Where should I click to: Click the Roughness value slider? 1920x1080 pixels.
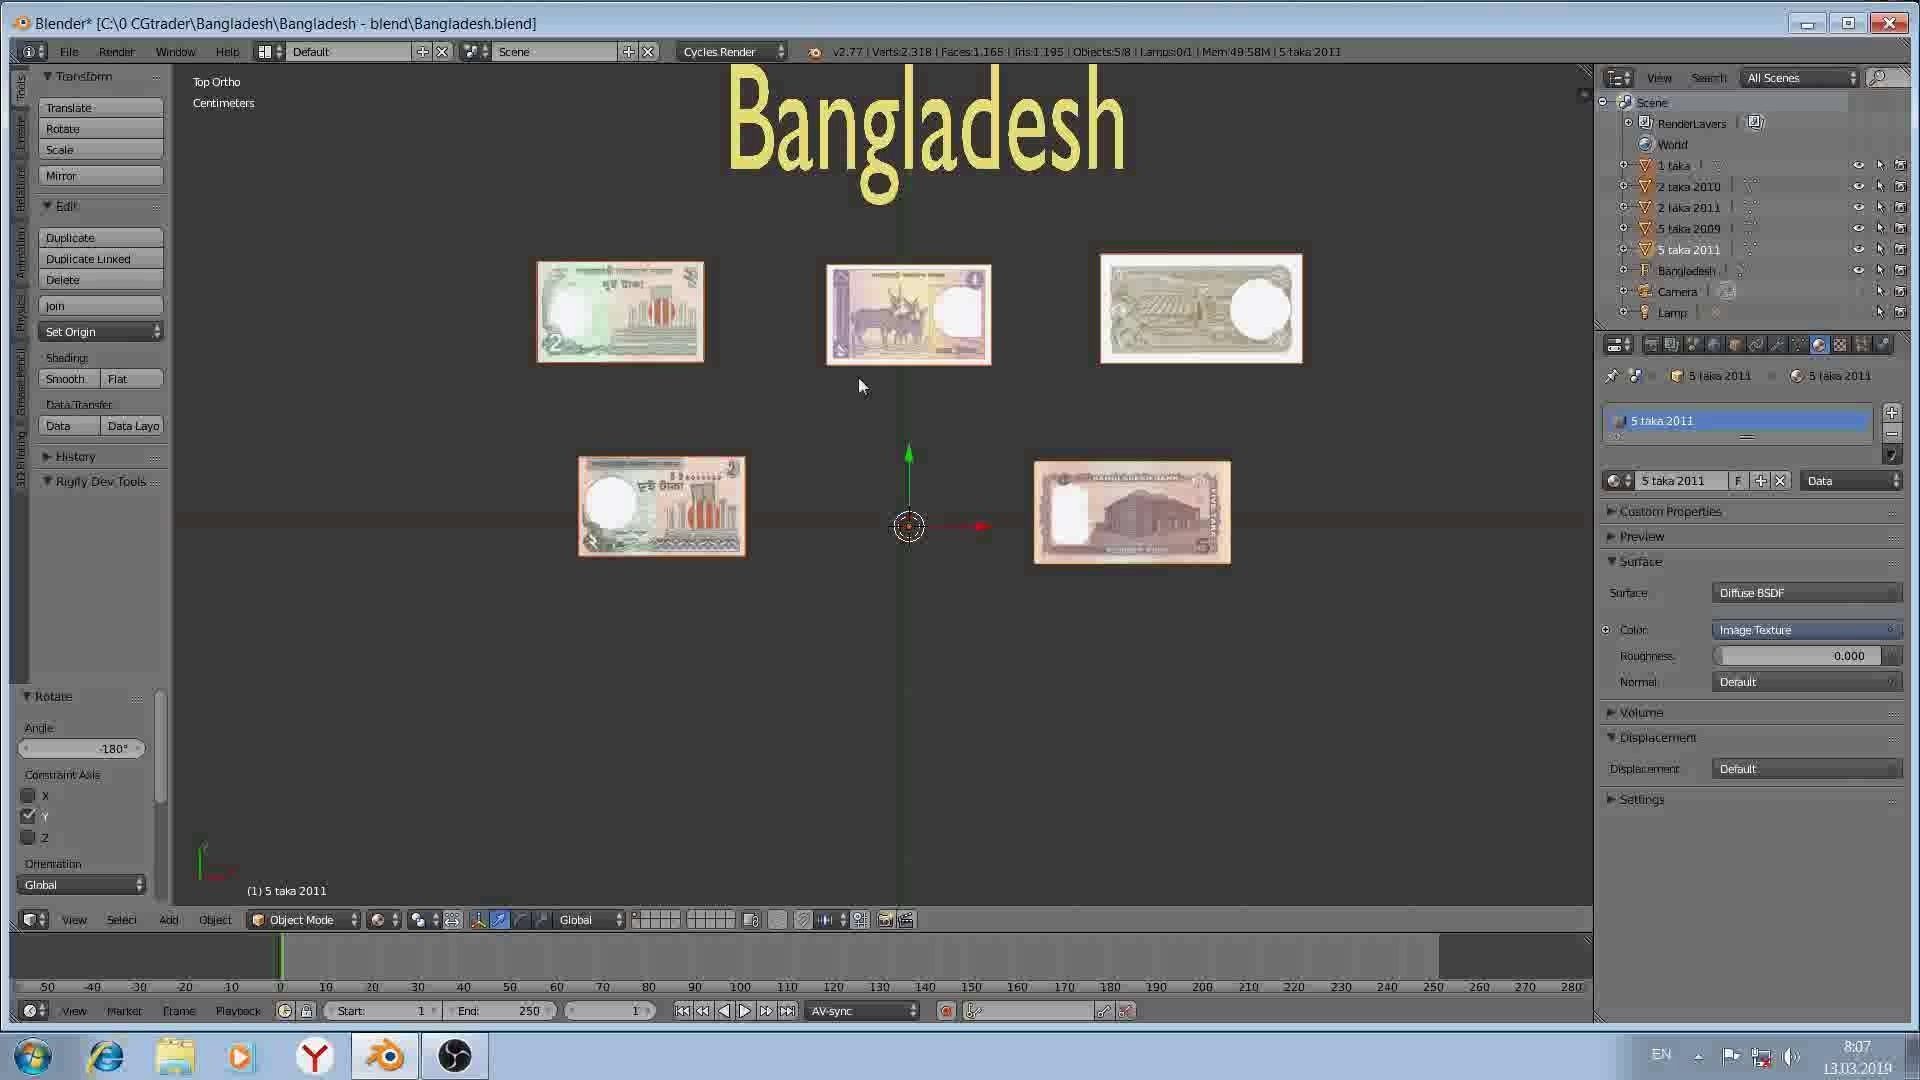1797,656
